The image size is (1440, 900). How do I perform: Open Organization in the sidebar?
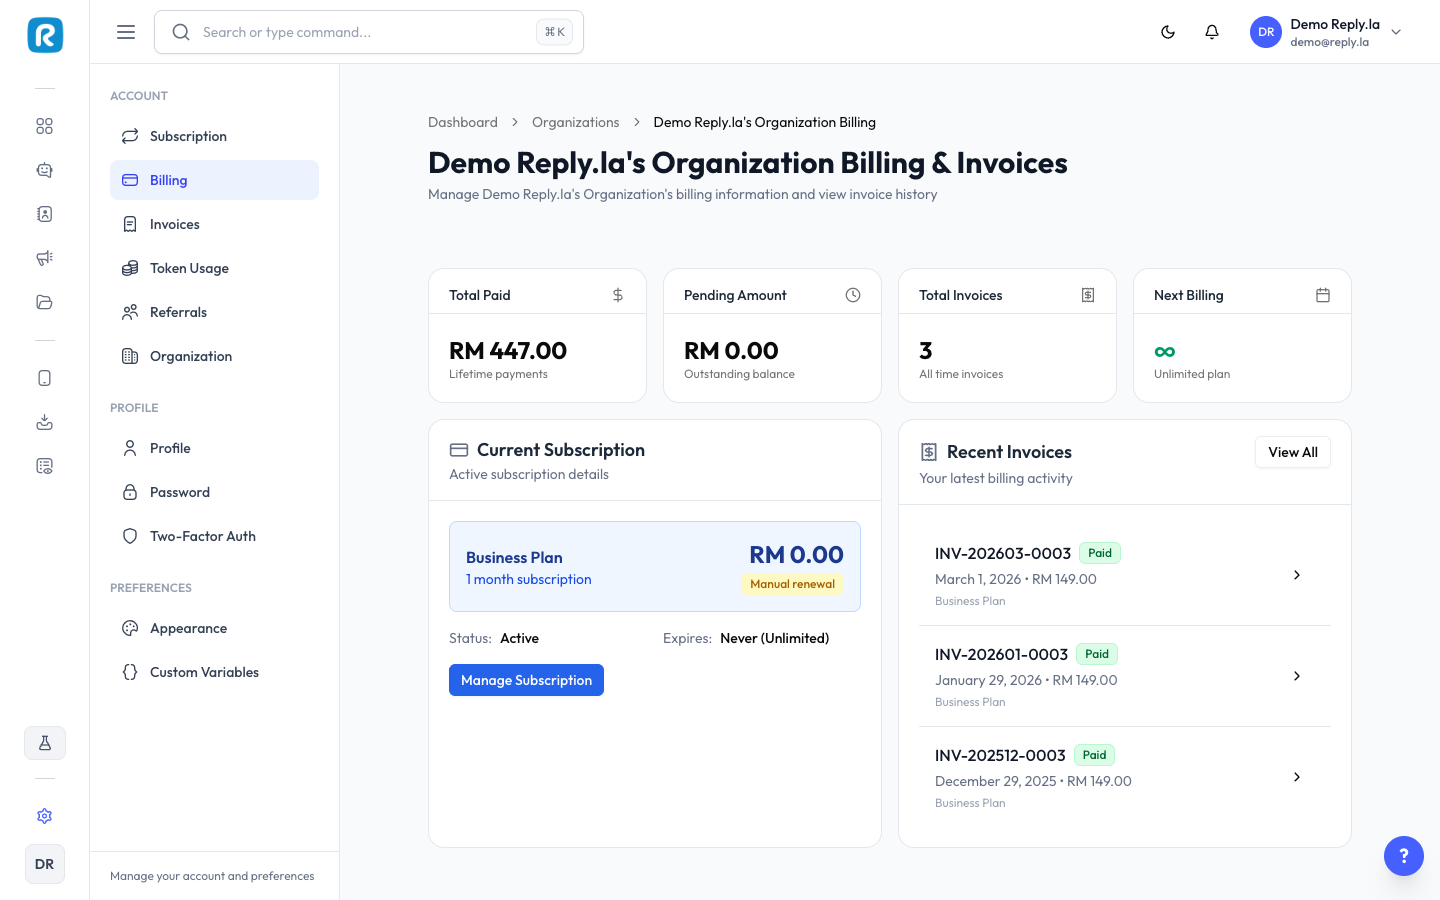pos(214,356)
